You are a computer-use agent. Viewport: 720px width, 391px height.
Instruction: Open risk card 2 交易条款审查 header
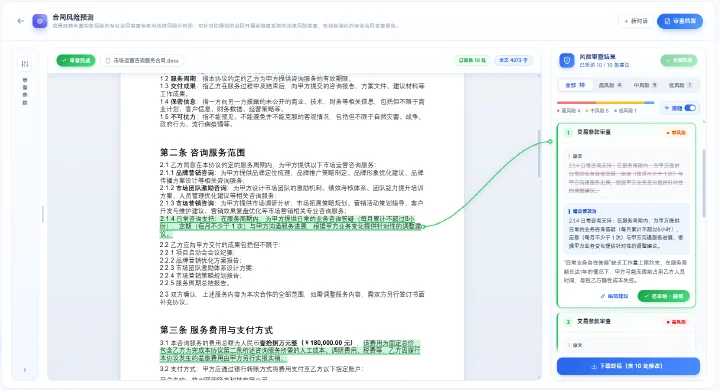click(626, 322)
